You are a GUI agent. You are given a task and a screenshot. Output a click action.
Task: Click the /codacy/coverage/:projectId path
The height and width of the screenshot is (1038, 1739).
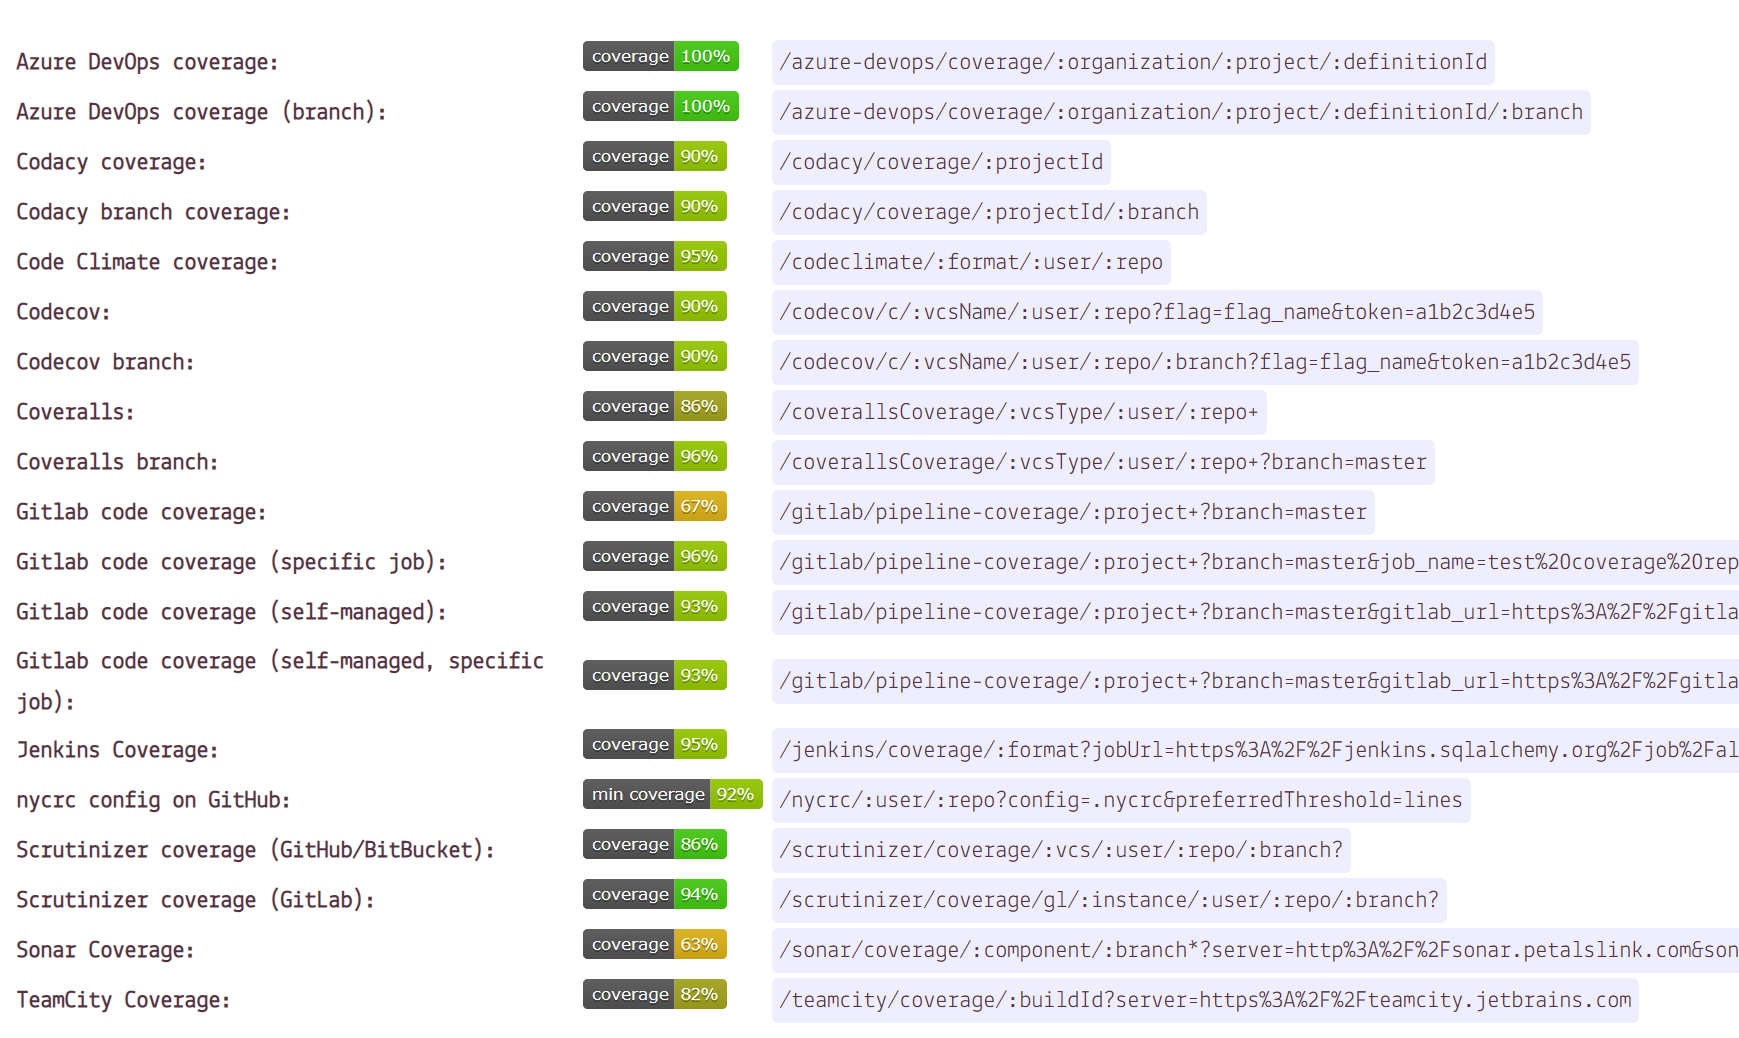[x=941, y=162]
